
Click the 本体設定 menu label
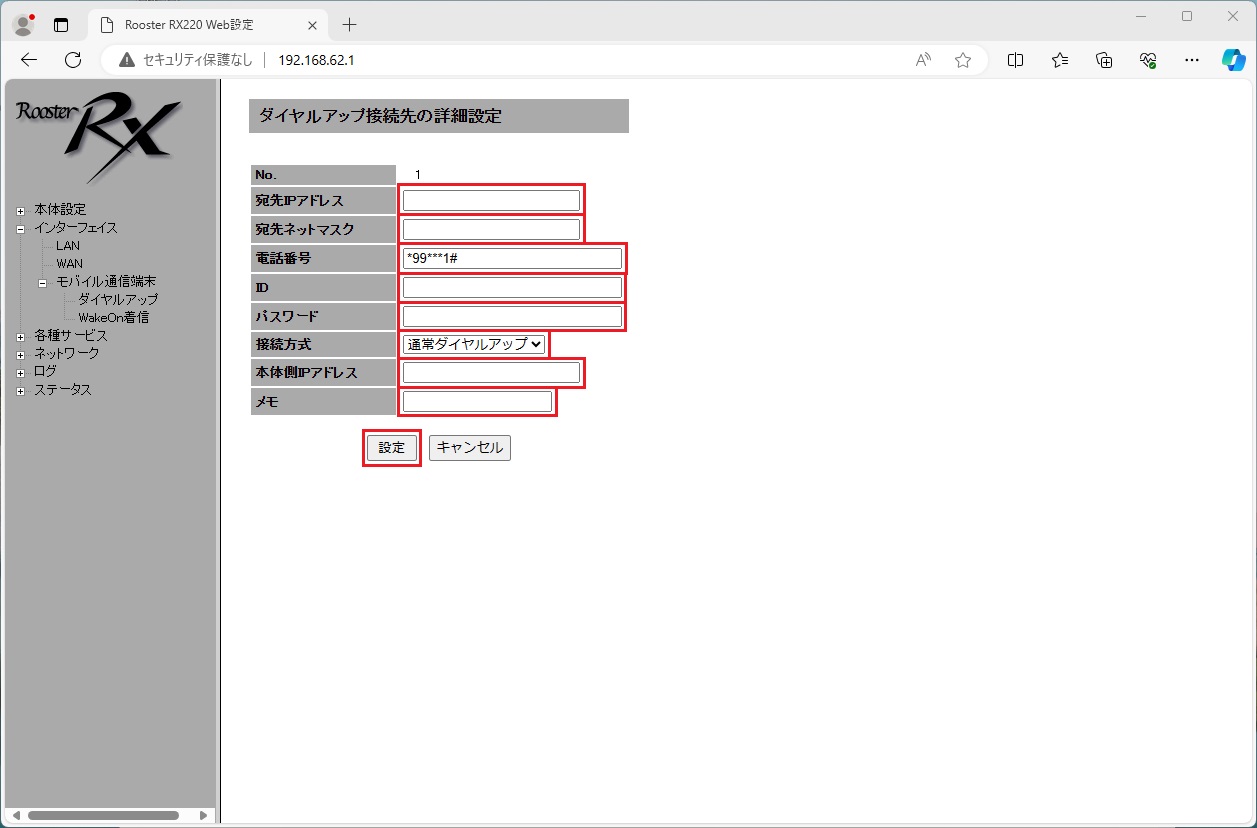coord(60,210)
